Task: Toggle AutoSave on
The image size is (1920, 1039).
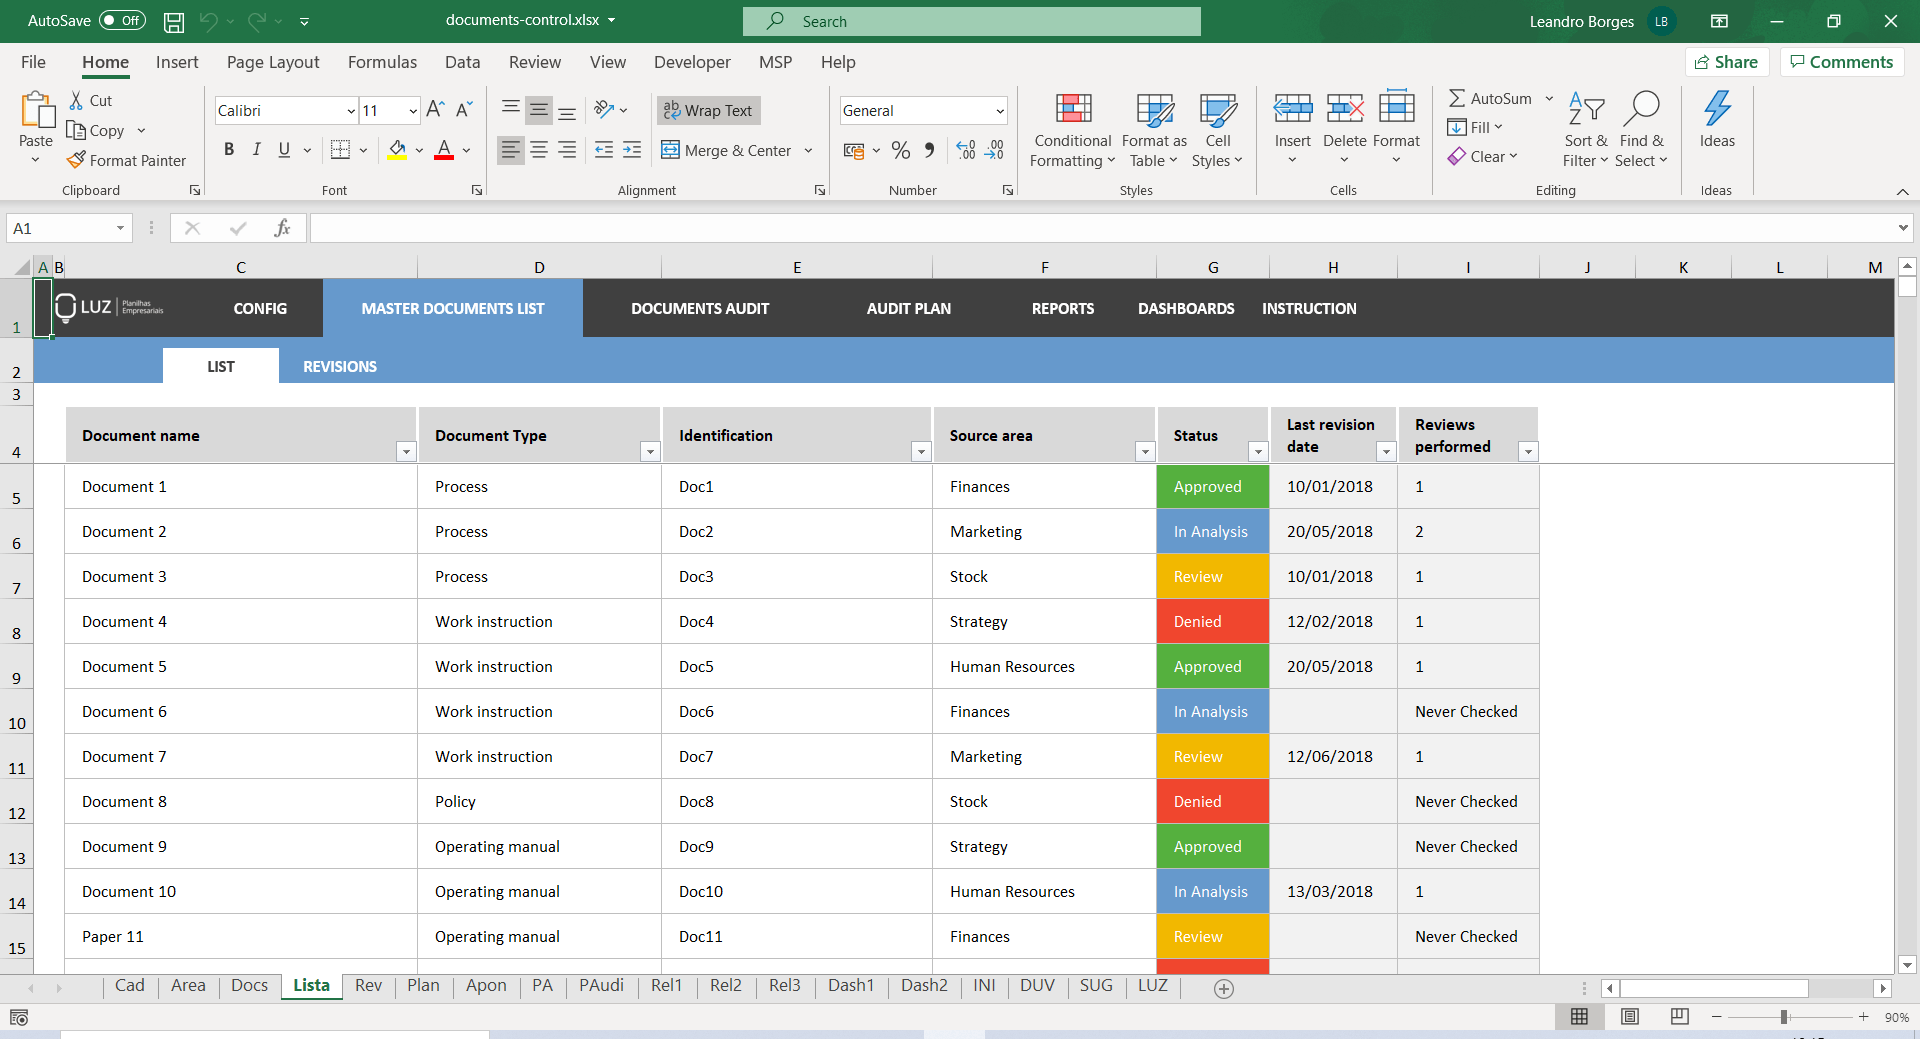Action: click(120, 20)
